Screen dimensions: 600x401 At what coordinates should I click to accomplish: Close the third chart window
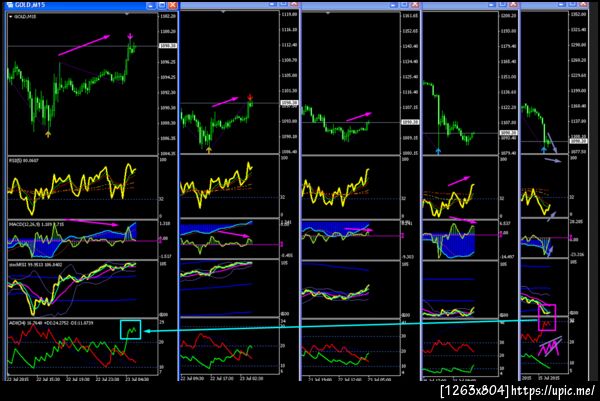415,5
